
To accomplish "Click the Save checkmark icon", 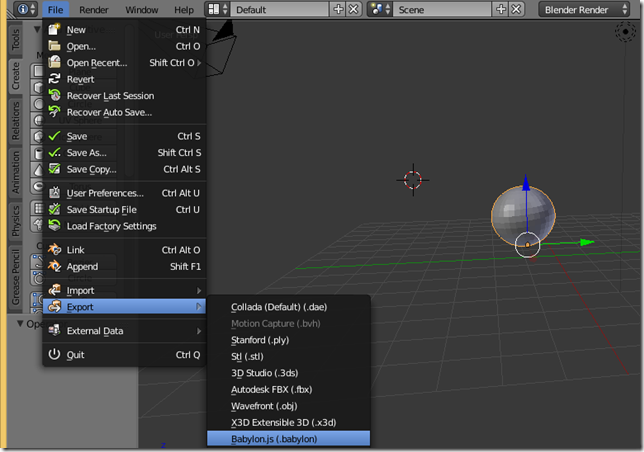I will point(54,136).
